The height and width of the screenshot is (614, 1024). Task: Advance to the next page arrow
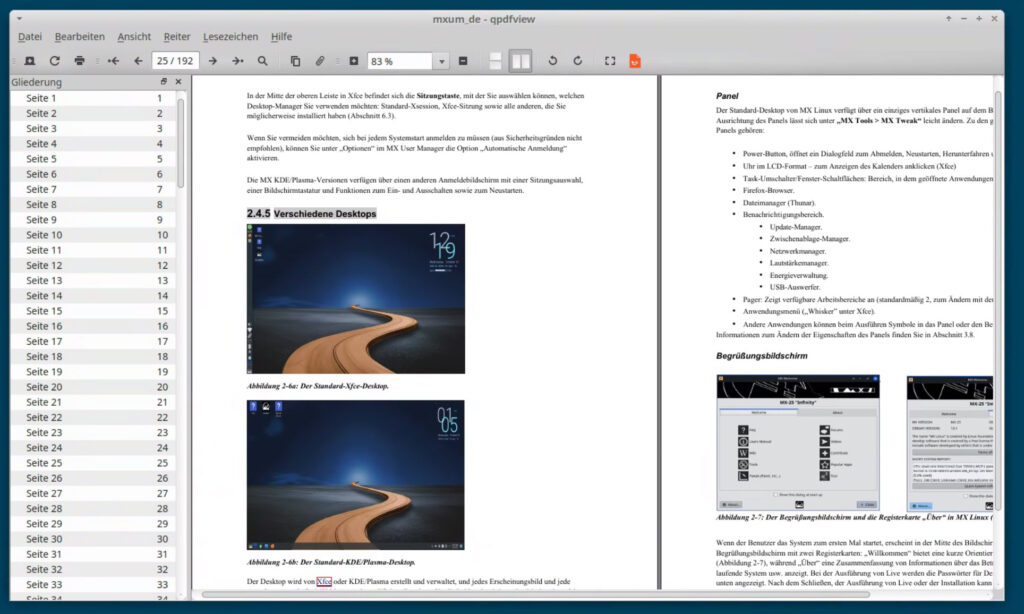[214, 61]
